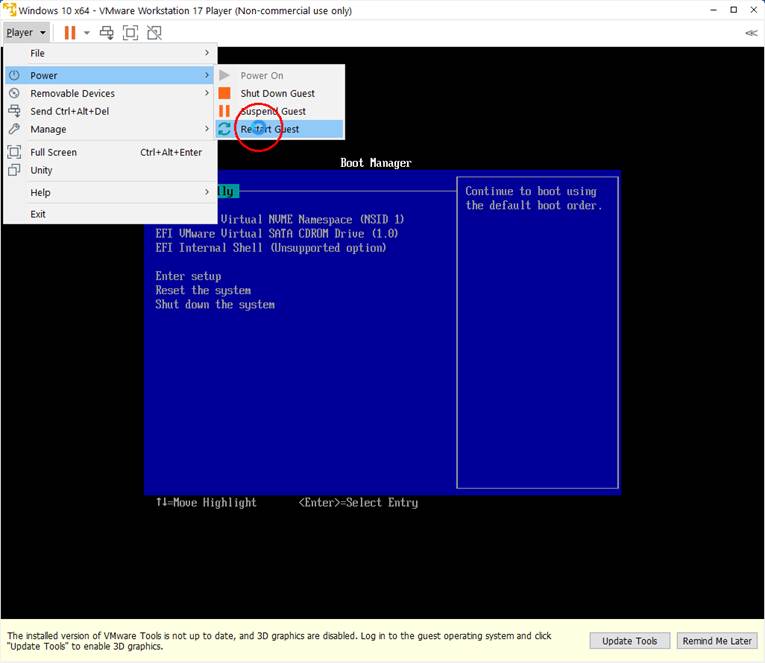Click Send Ctrl+Alt+Del icon in toolbar
765x663 pixels.
pyautogui.click(x=107, y=32)
